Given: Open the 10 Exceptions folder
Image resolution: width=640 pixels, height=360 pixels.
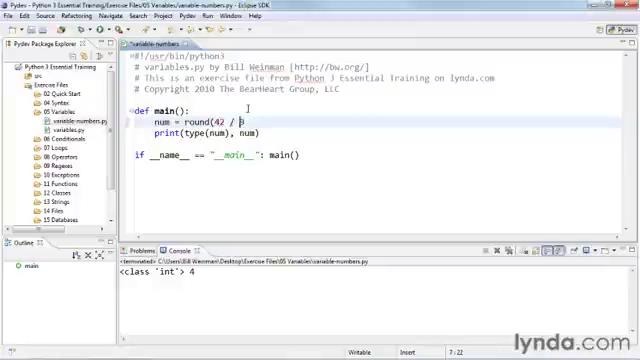Looking at the screenshot, I should [x=62, y=175].
